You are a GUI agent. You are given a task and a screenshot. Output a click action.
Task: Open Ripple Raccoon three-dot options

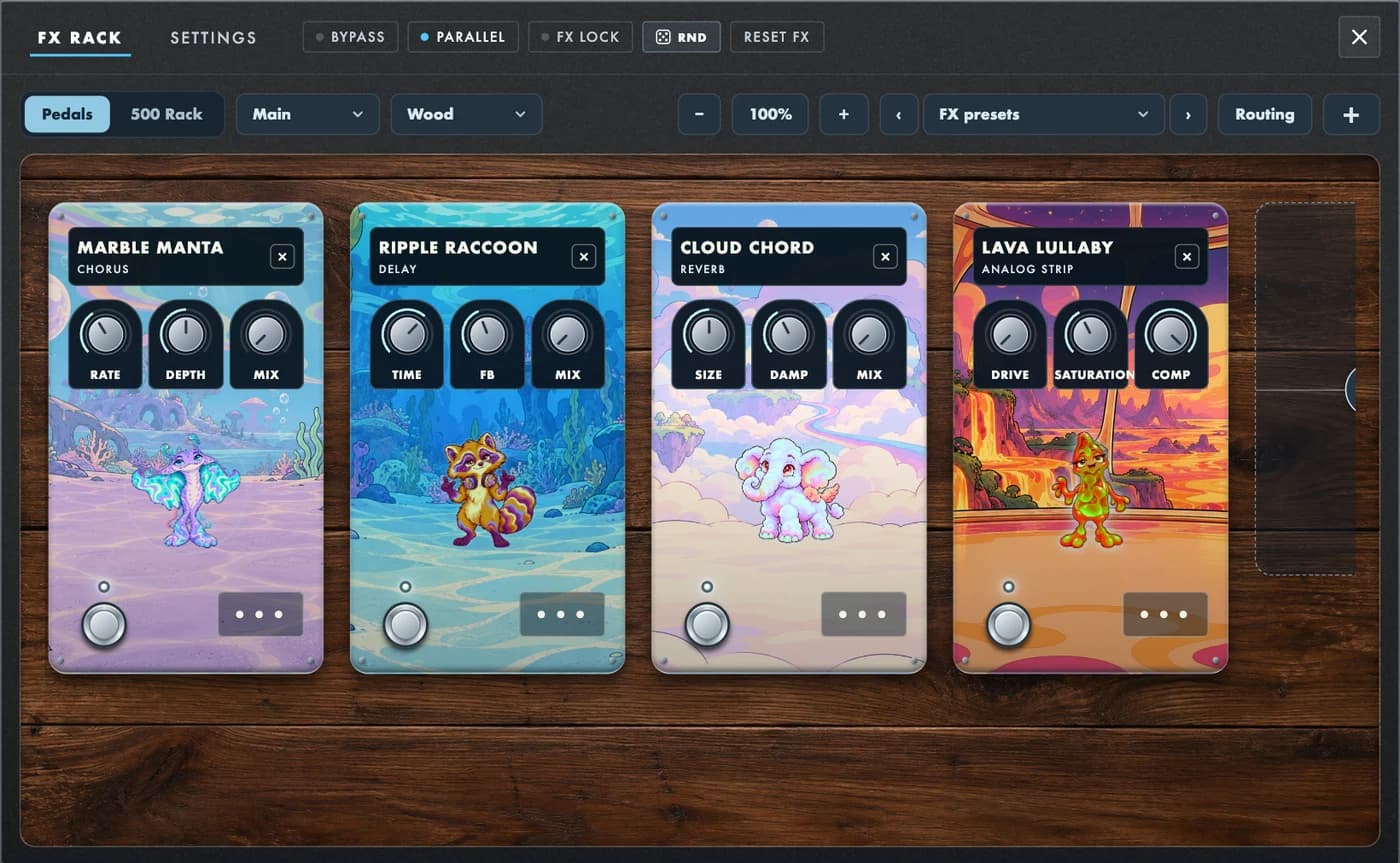(562, 614)
